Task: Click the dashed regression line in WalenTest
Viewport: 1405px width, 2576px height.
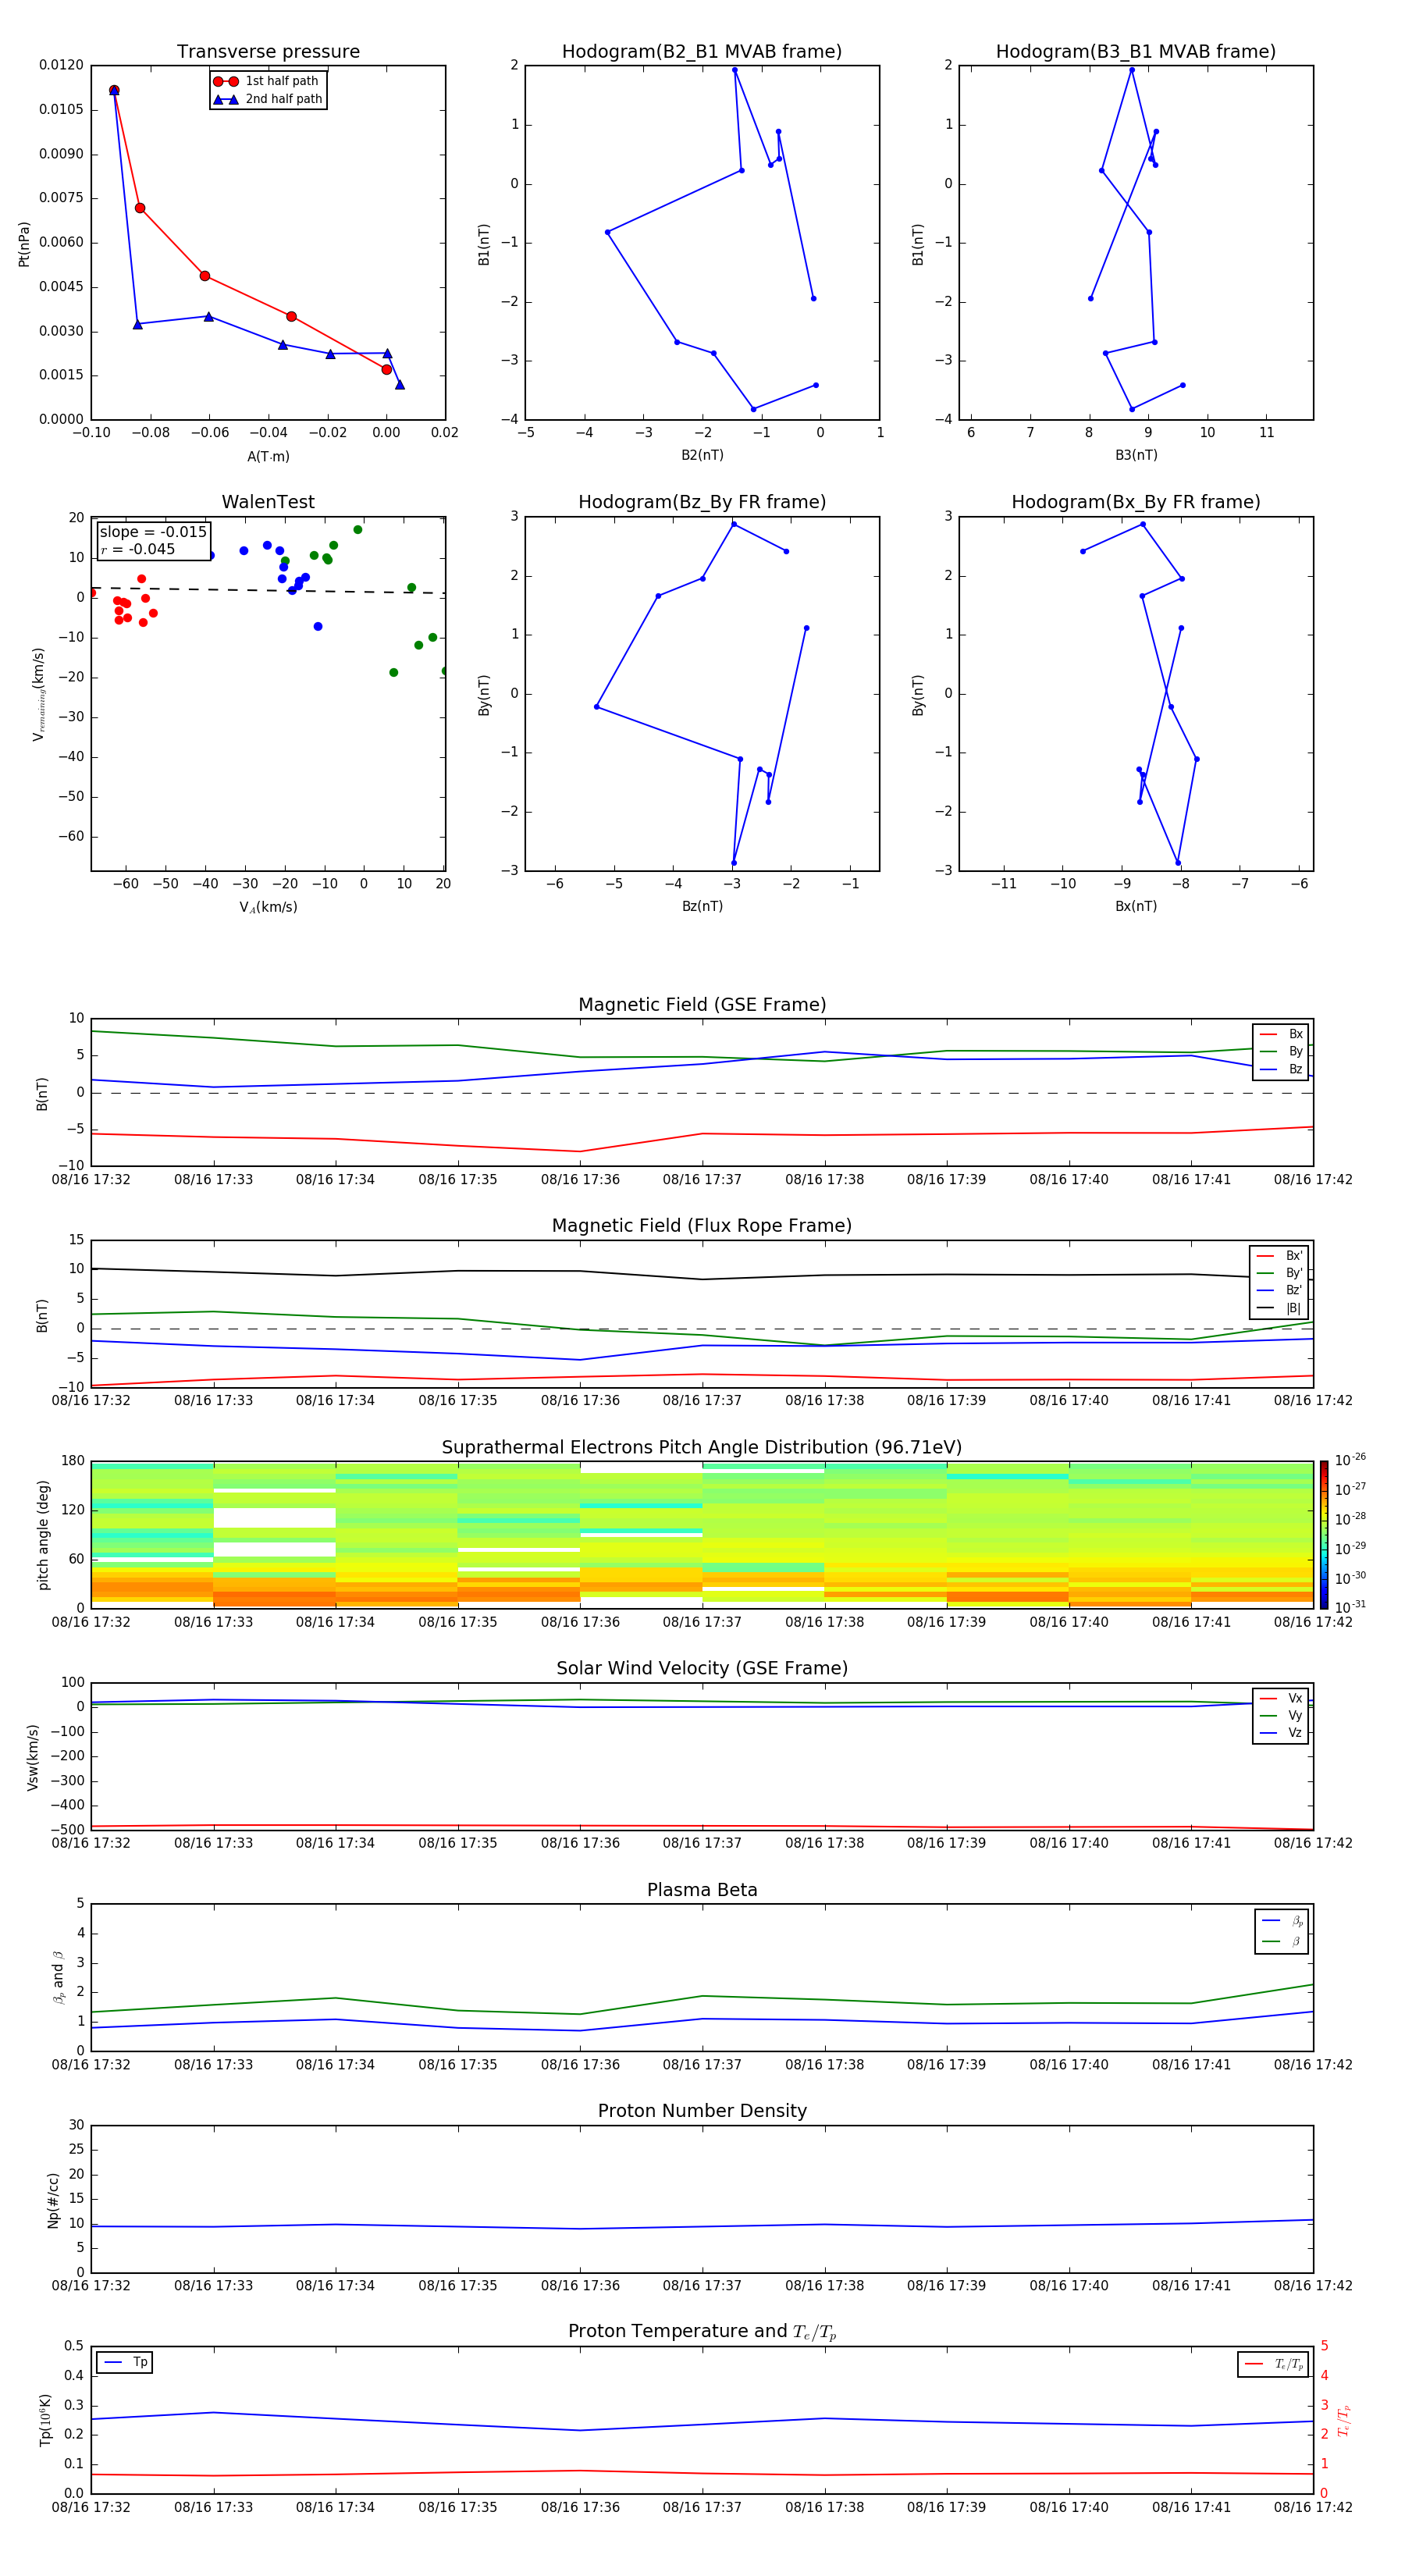Action: (x=268, y=591)
